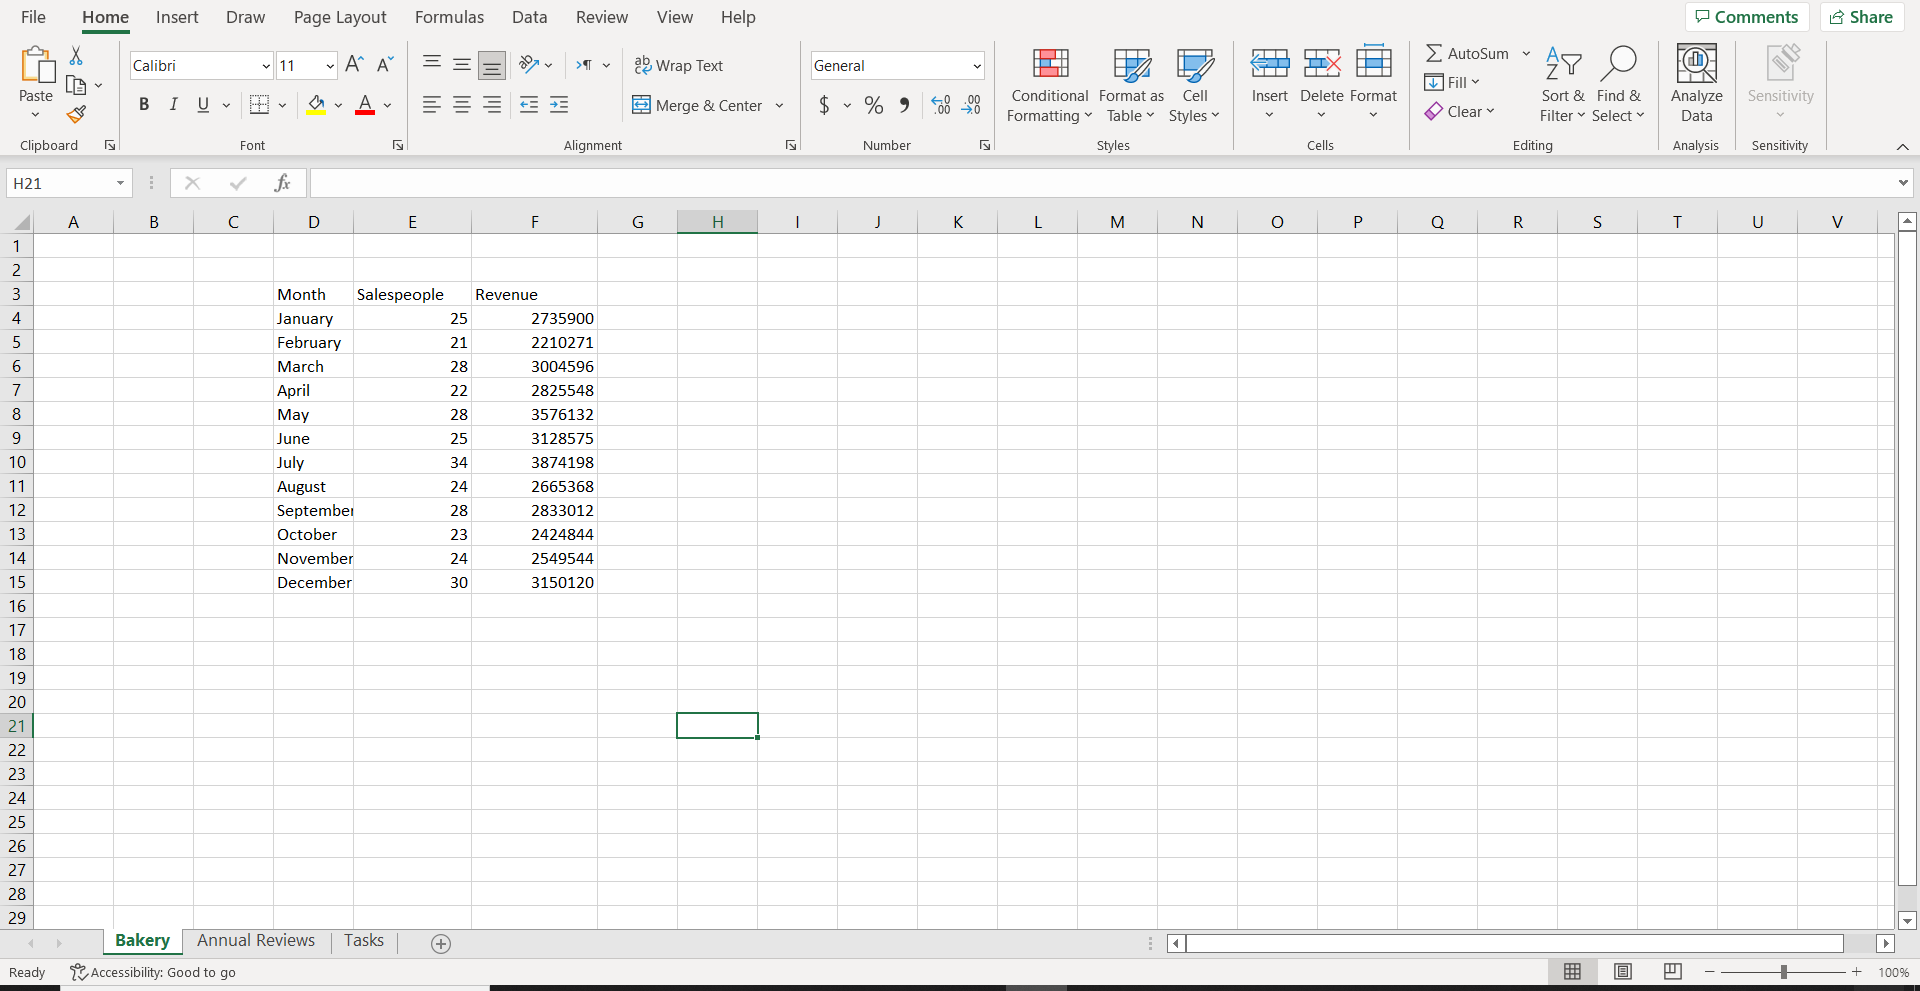This screenshot has width=1920, height=991.
Task: Click the Delete cells icon
Action: 1322,64
